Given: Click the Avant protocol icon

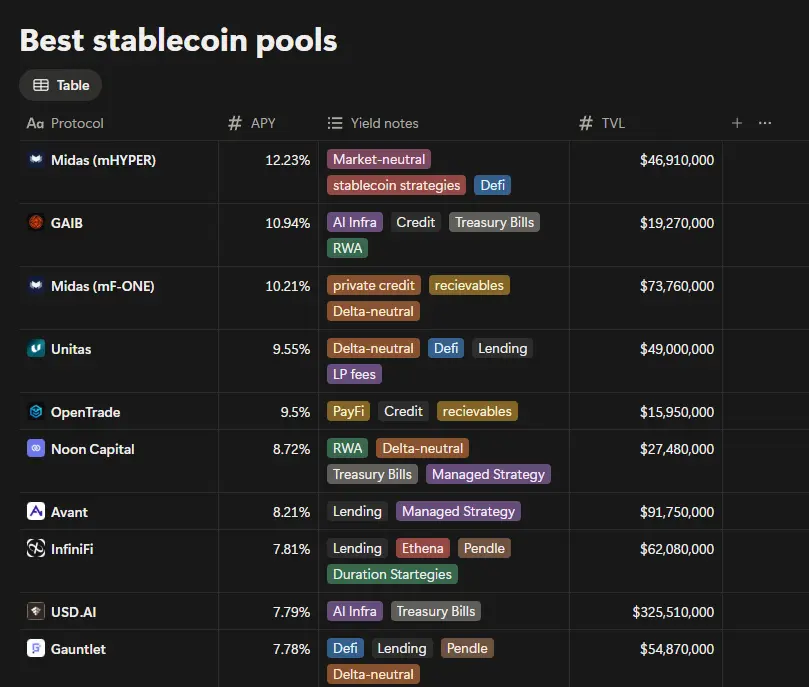Looking at the screenshot, I should [x=36, y=511].
